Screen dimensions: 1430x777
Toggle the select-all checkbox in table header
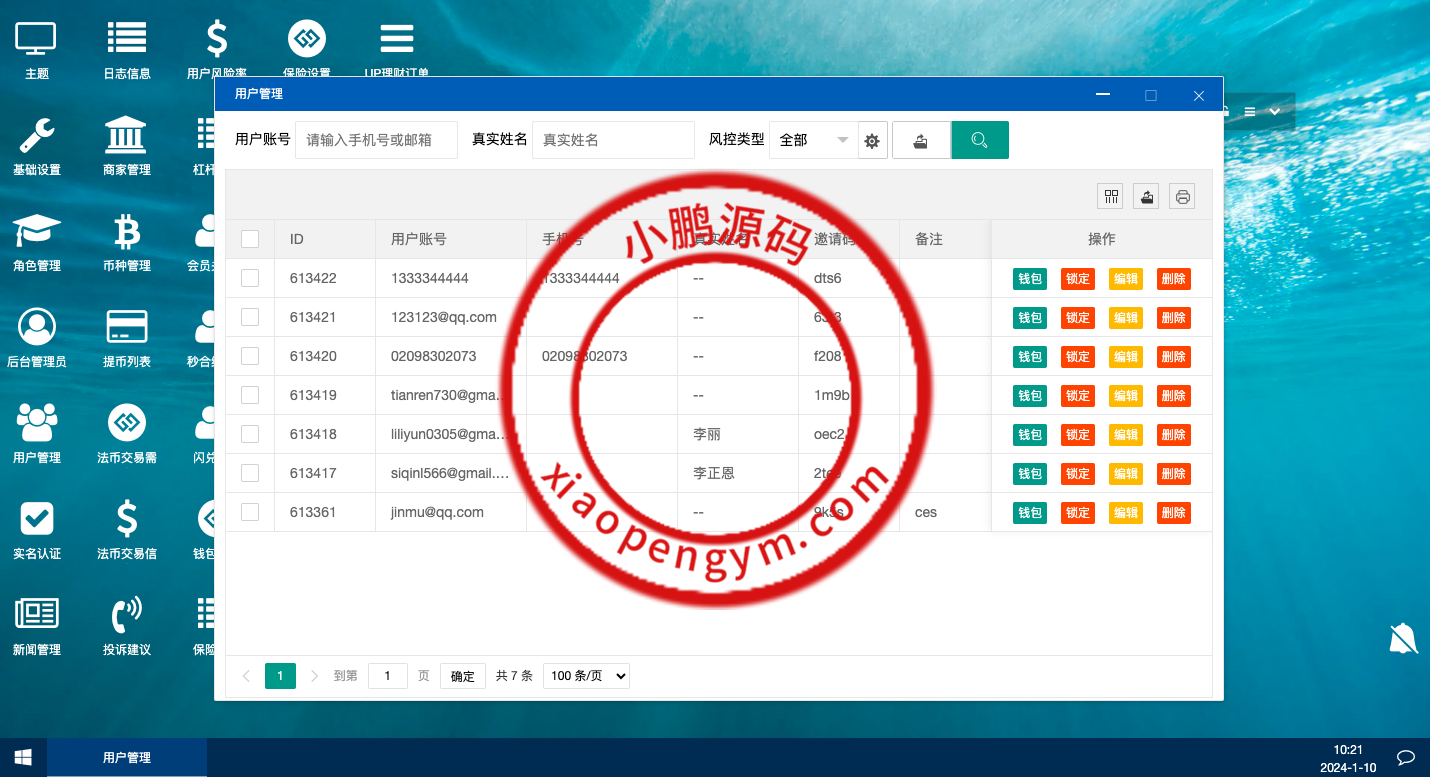(250, 239)
